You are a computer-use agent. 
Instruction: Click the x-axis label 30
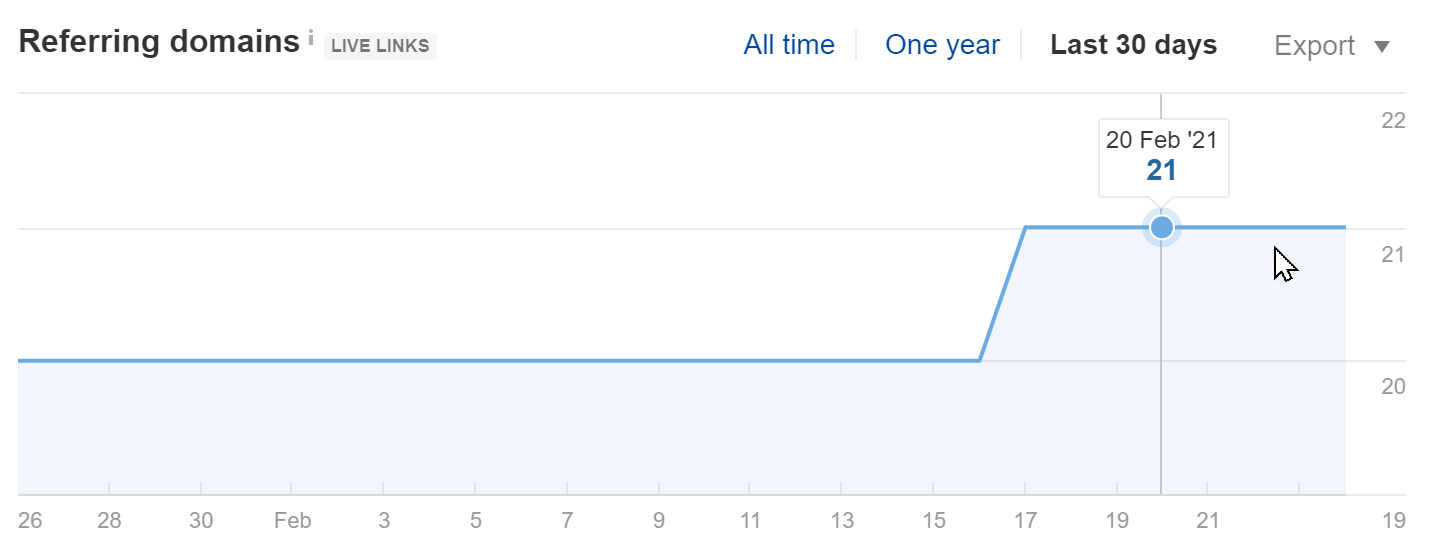click(201, 521)
